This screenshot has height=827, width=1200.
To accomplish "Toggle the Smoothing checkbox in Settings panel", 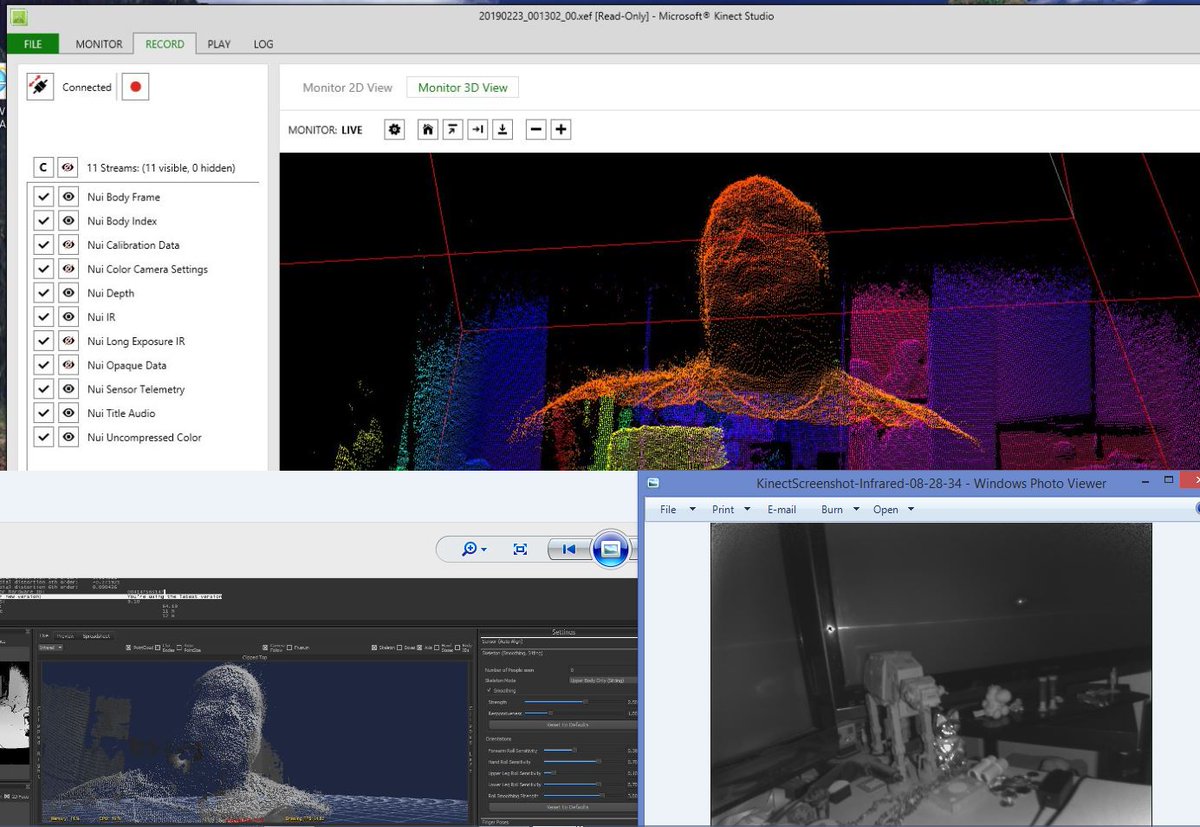I will click(x=488, y=690).
